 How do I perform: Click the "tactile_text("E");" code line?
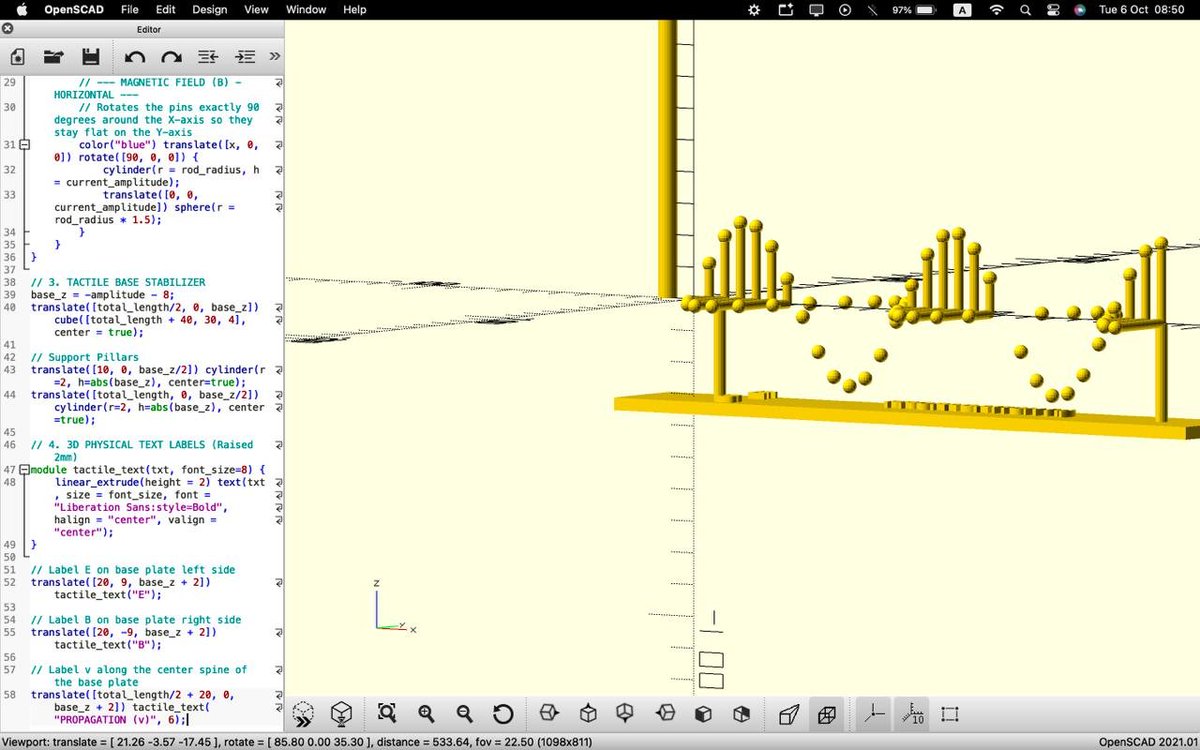108,595
